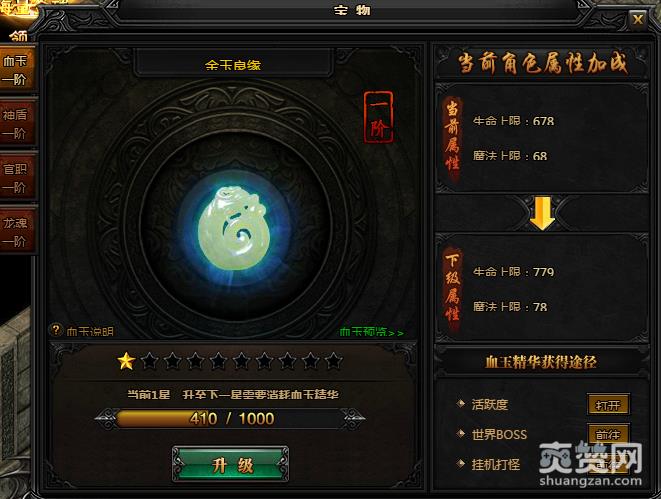Click the 血玉说明 help text link
661x499 pixels.
pyautogui.click(x=90, y=332)
